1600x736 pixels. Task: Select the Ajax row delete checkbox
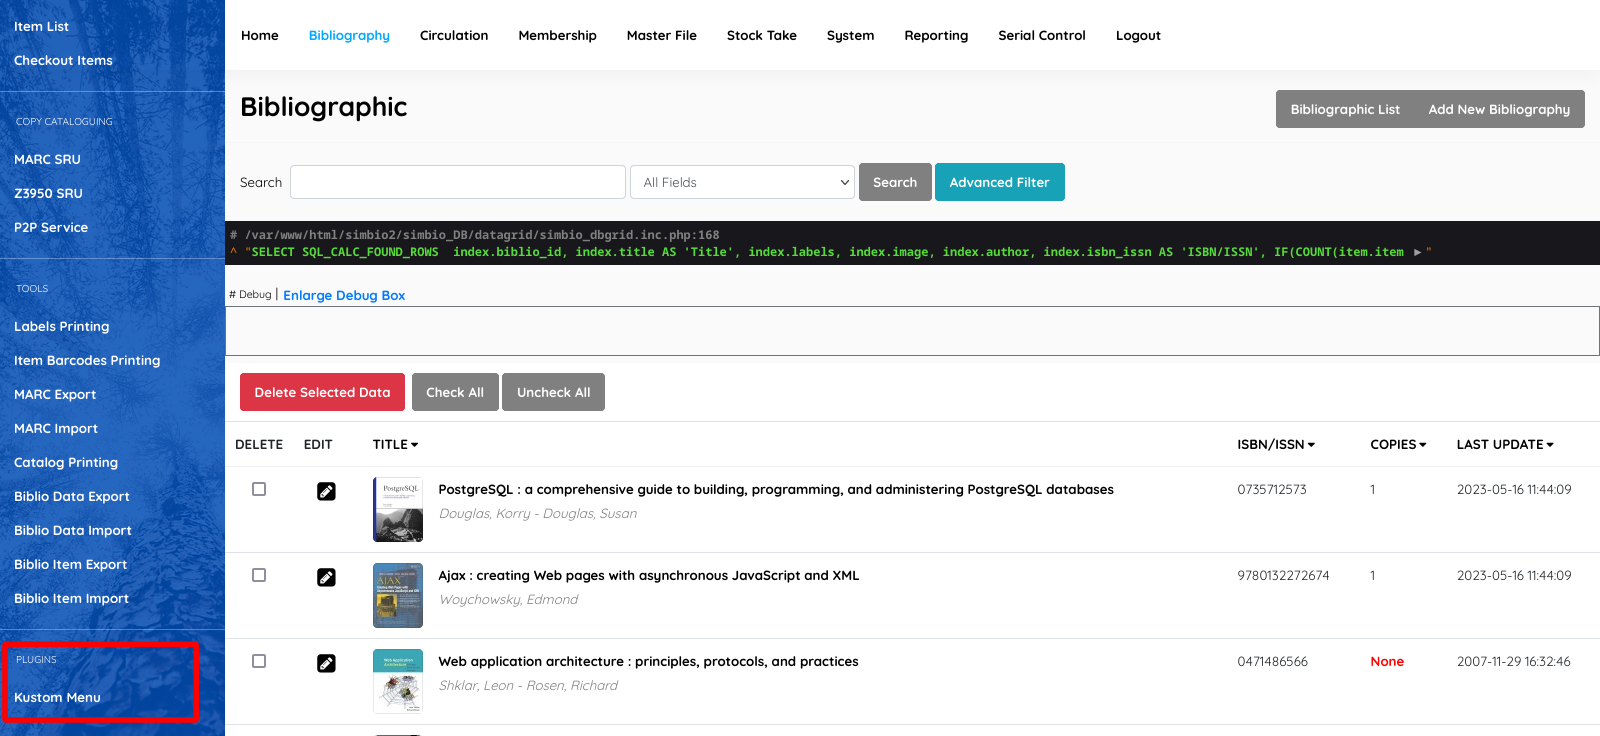coord(259,575)
